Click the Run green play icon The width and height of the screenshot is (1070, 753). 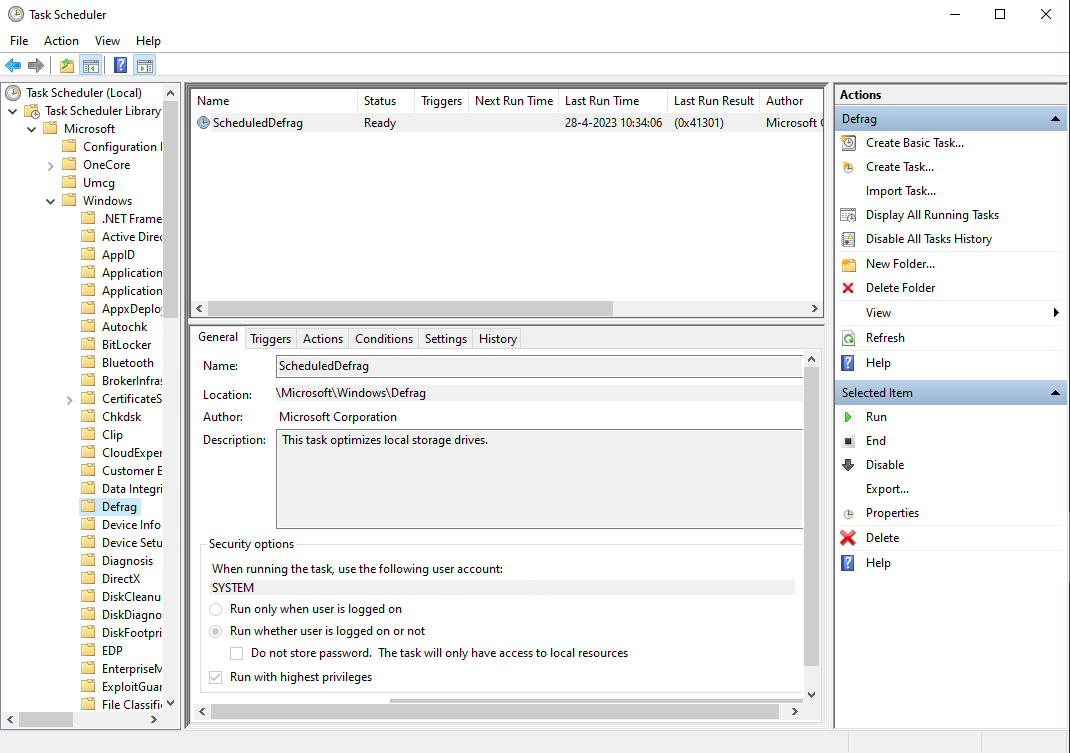848,417
